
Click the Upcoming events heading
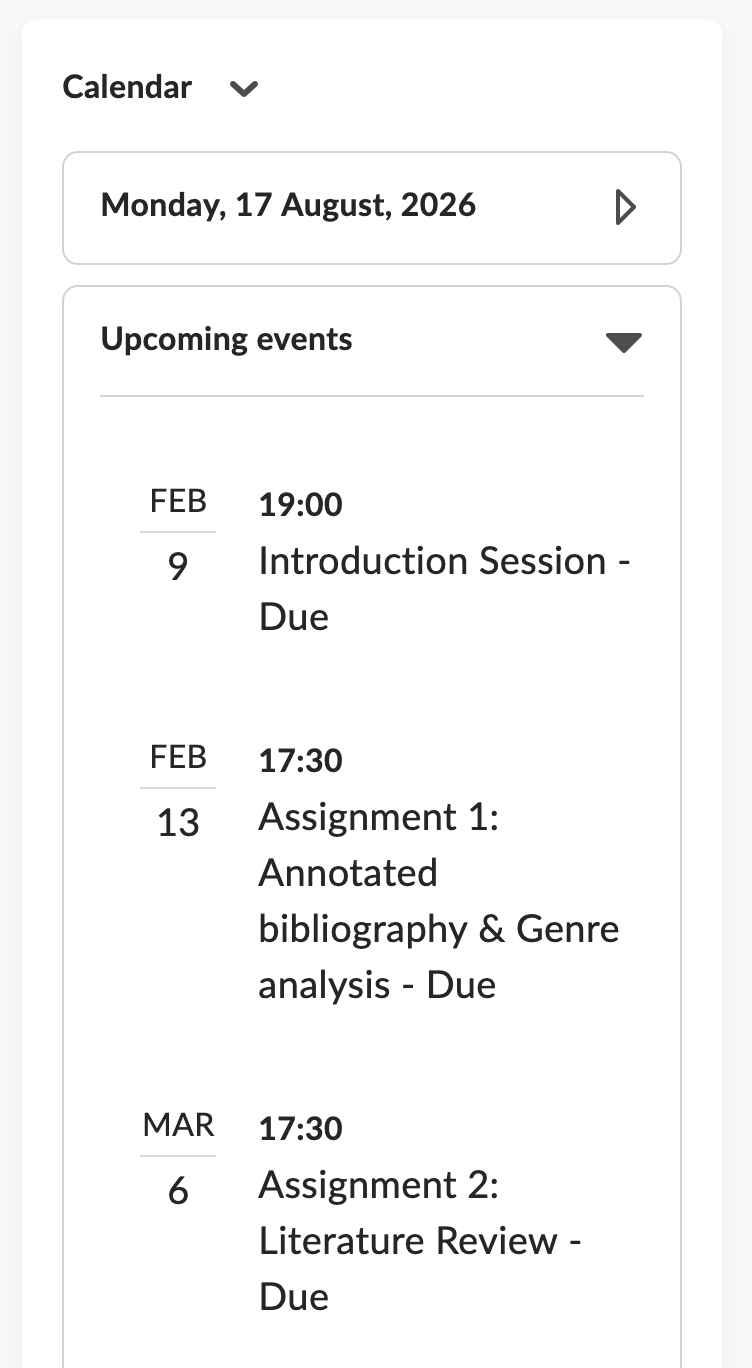click(227, 340)
